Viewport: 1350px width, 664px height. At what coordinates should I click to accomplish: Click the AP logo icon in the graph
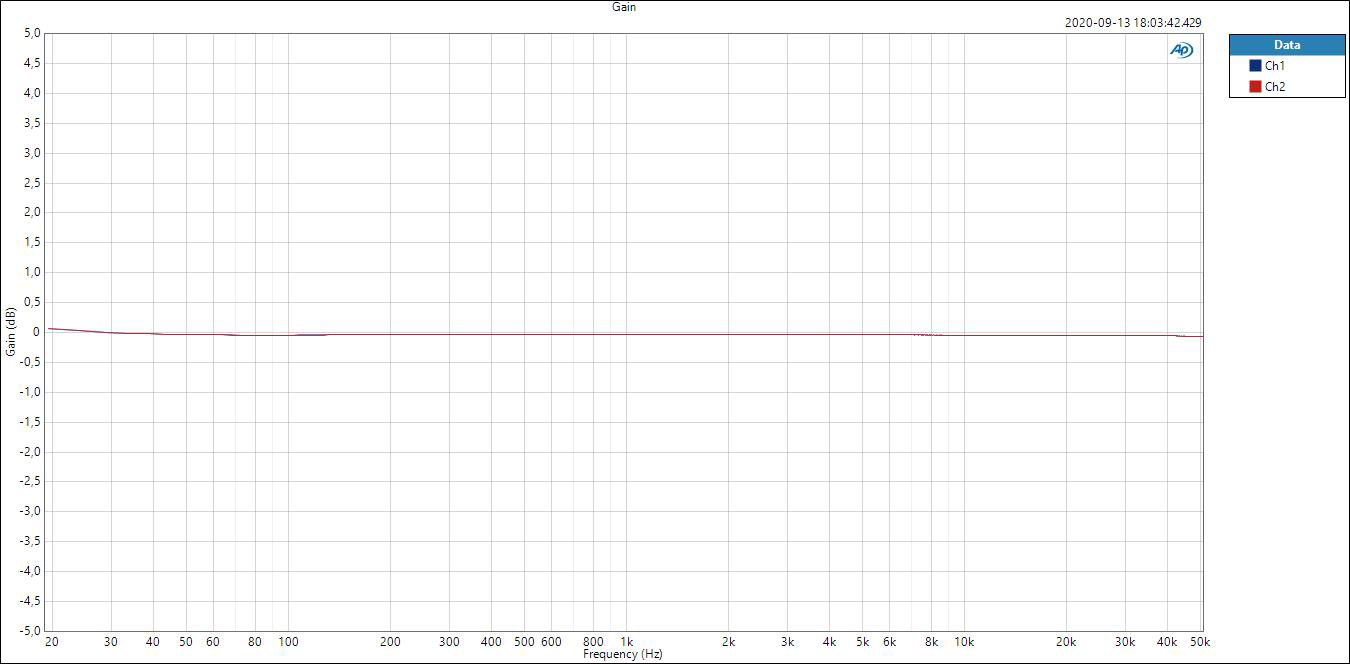pyautogui.click(x=1181, y=50)
